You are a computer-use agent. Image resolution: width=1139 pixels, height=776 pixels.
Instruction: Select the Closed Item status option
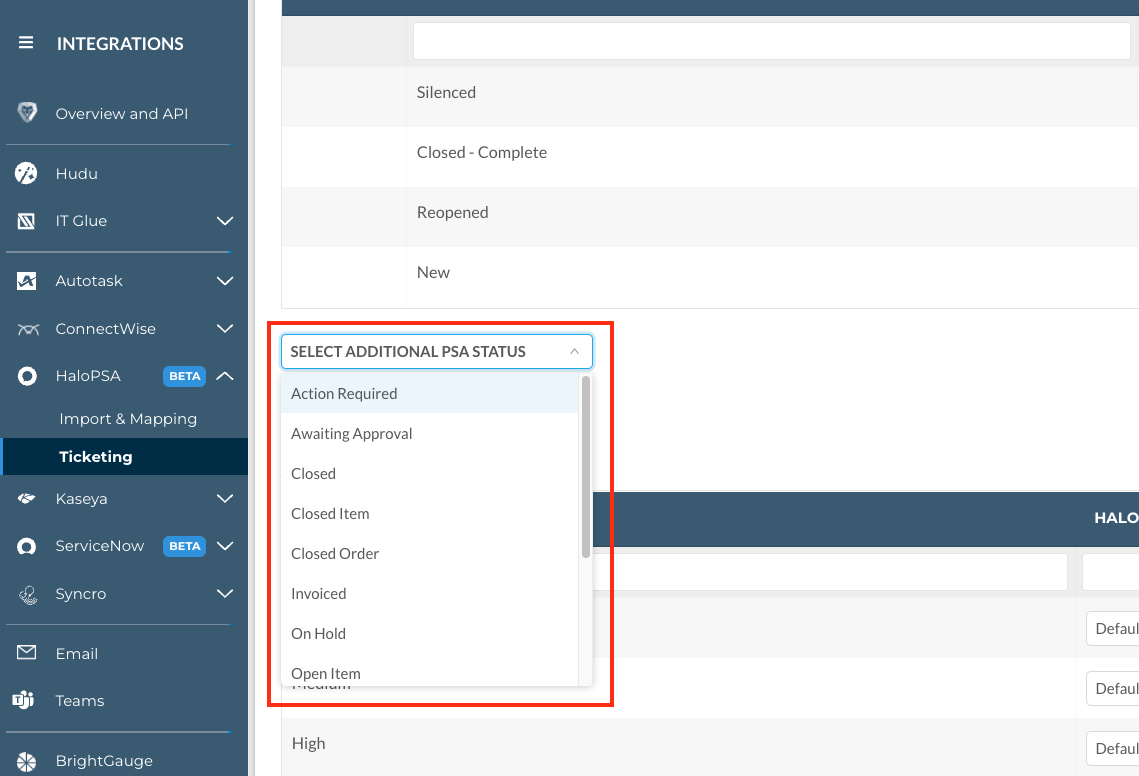(429, 513)
